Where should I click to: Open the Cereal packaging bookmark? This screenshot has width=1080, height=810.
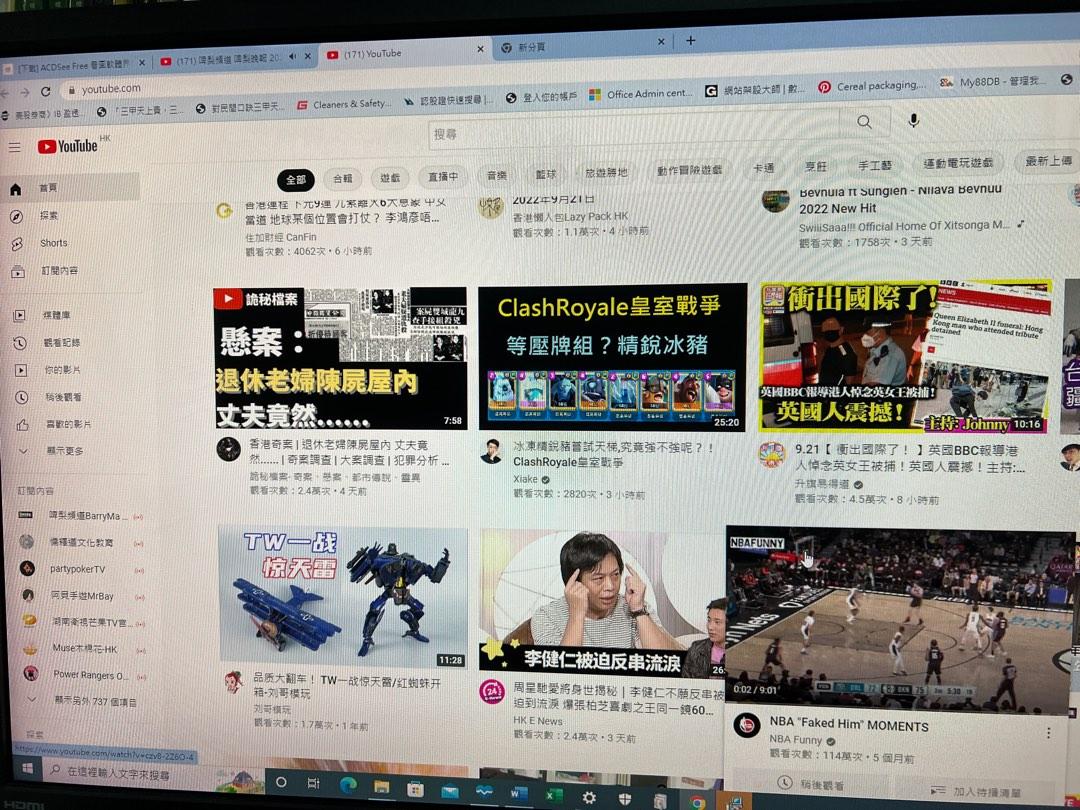pyautogui.click(x=872, y=86)
